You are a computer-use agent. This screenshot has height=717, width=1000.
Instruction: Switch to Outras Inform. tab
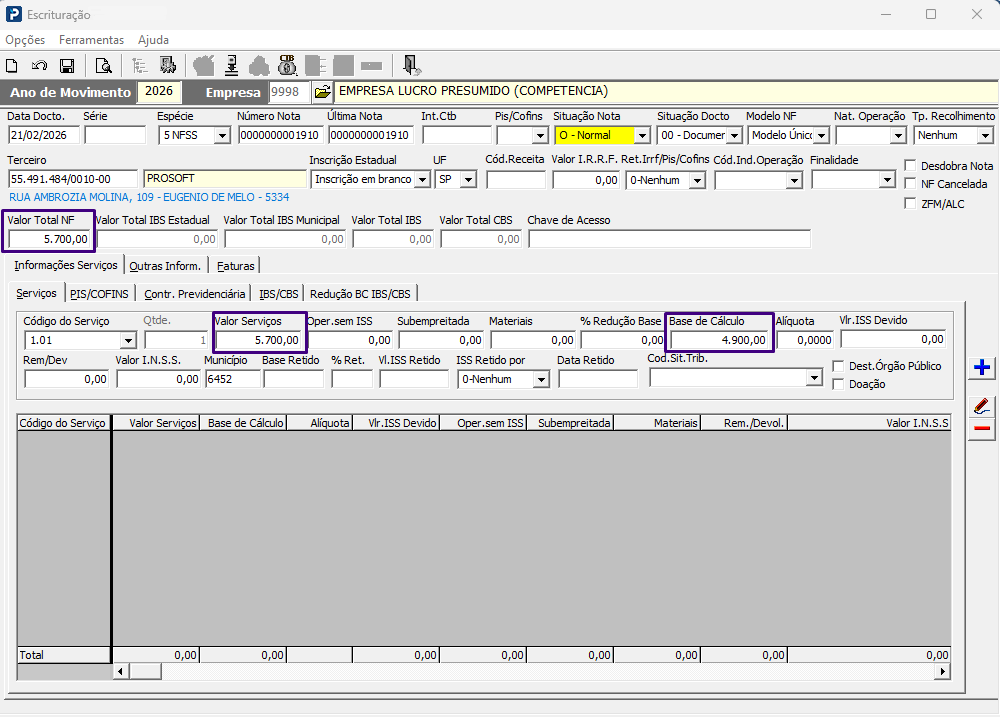coord(165,266)
